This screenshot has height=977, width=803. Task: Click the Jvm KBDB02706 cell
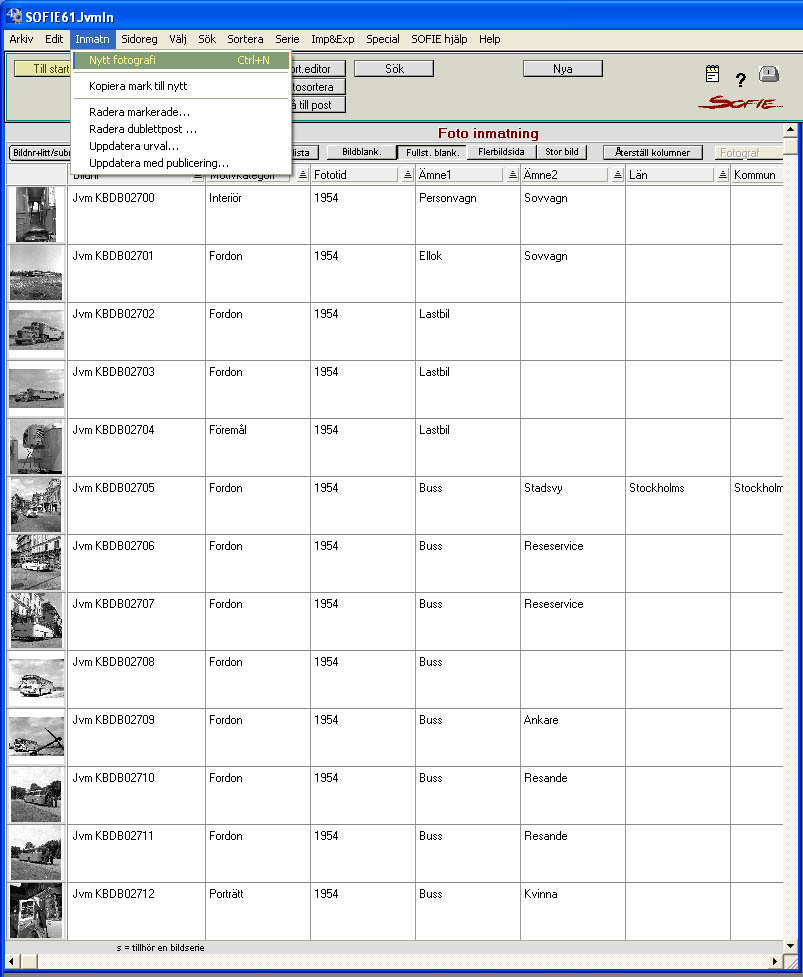coord(136,563)
